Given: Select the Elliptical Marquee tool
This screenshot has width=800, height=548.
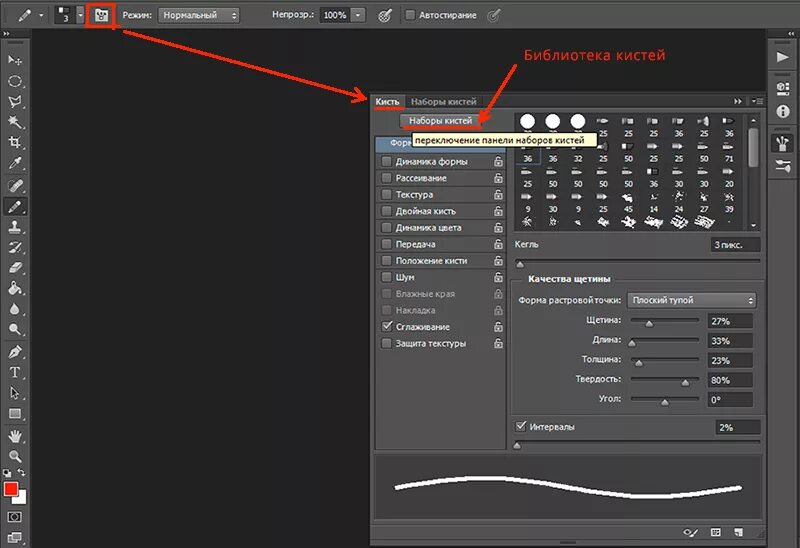Looking at the screenshot, I should [15, 81].
